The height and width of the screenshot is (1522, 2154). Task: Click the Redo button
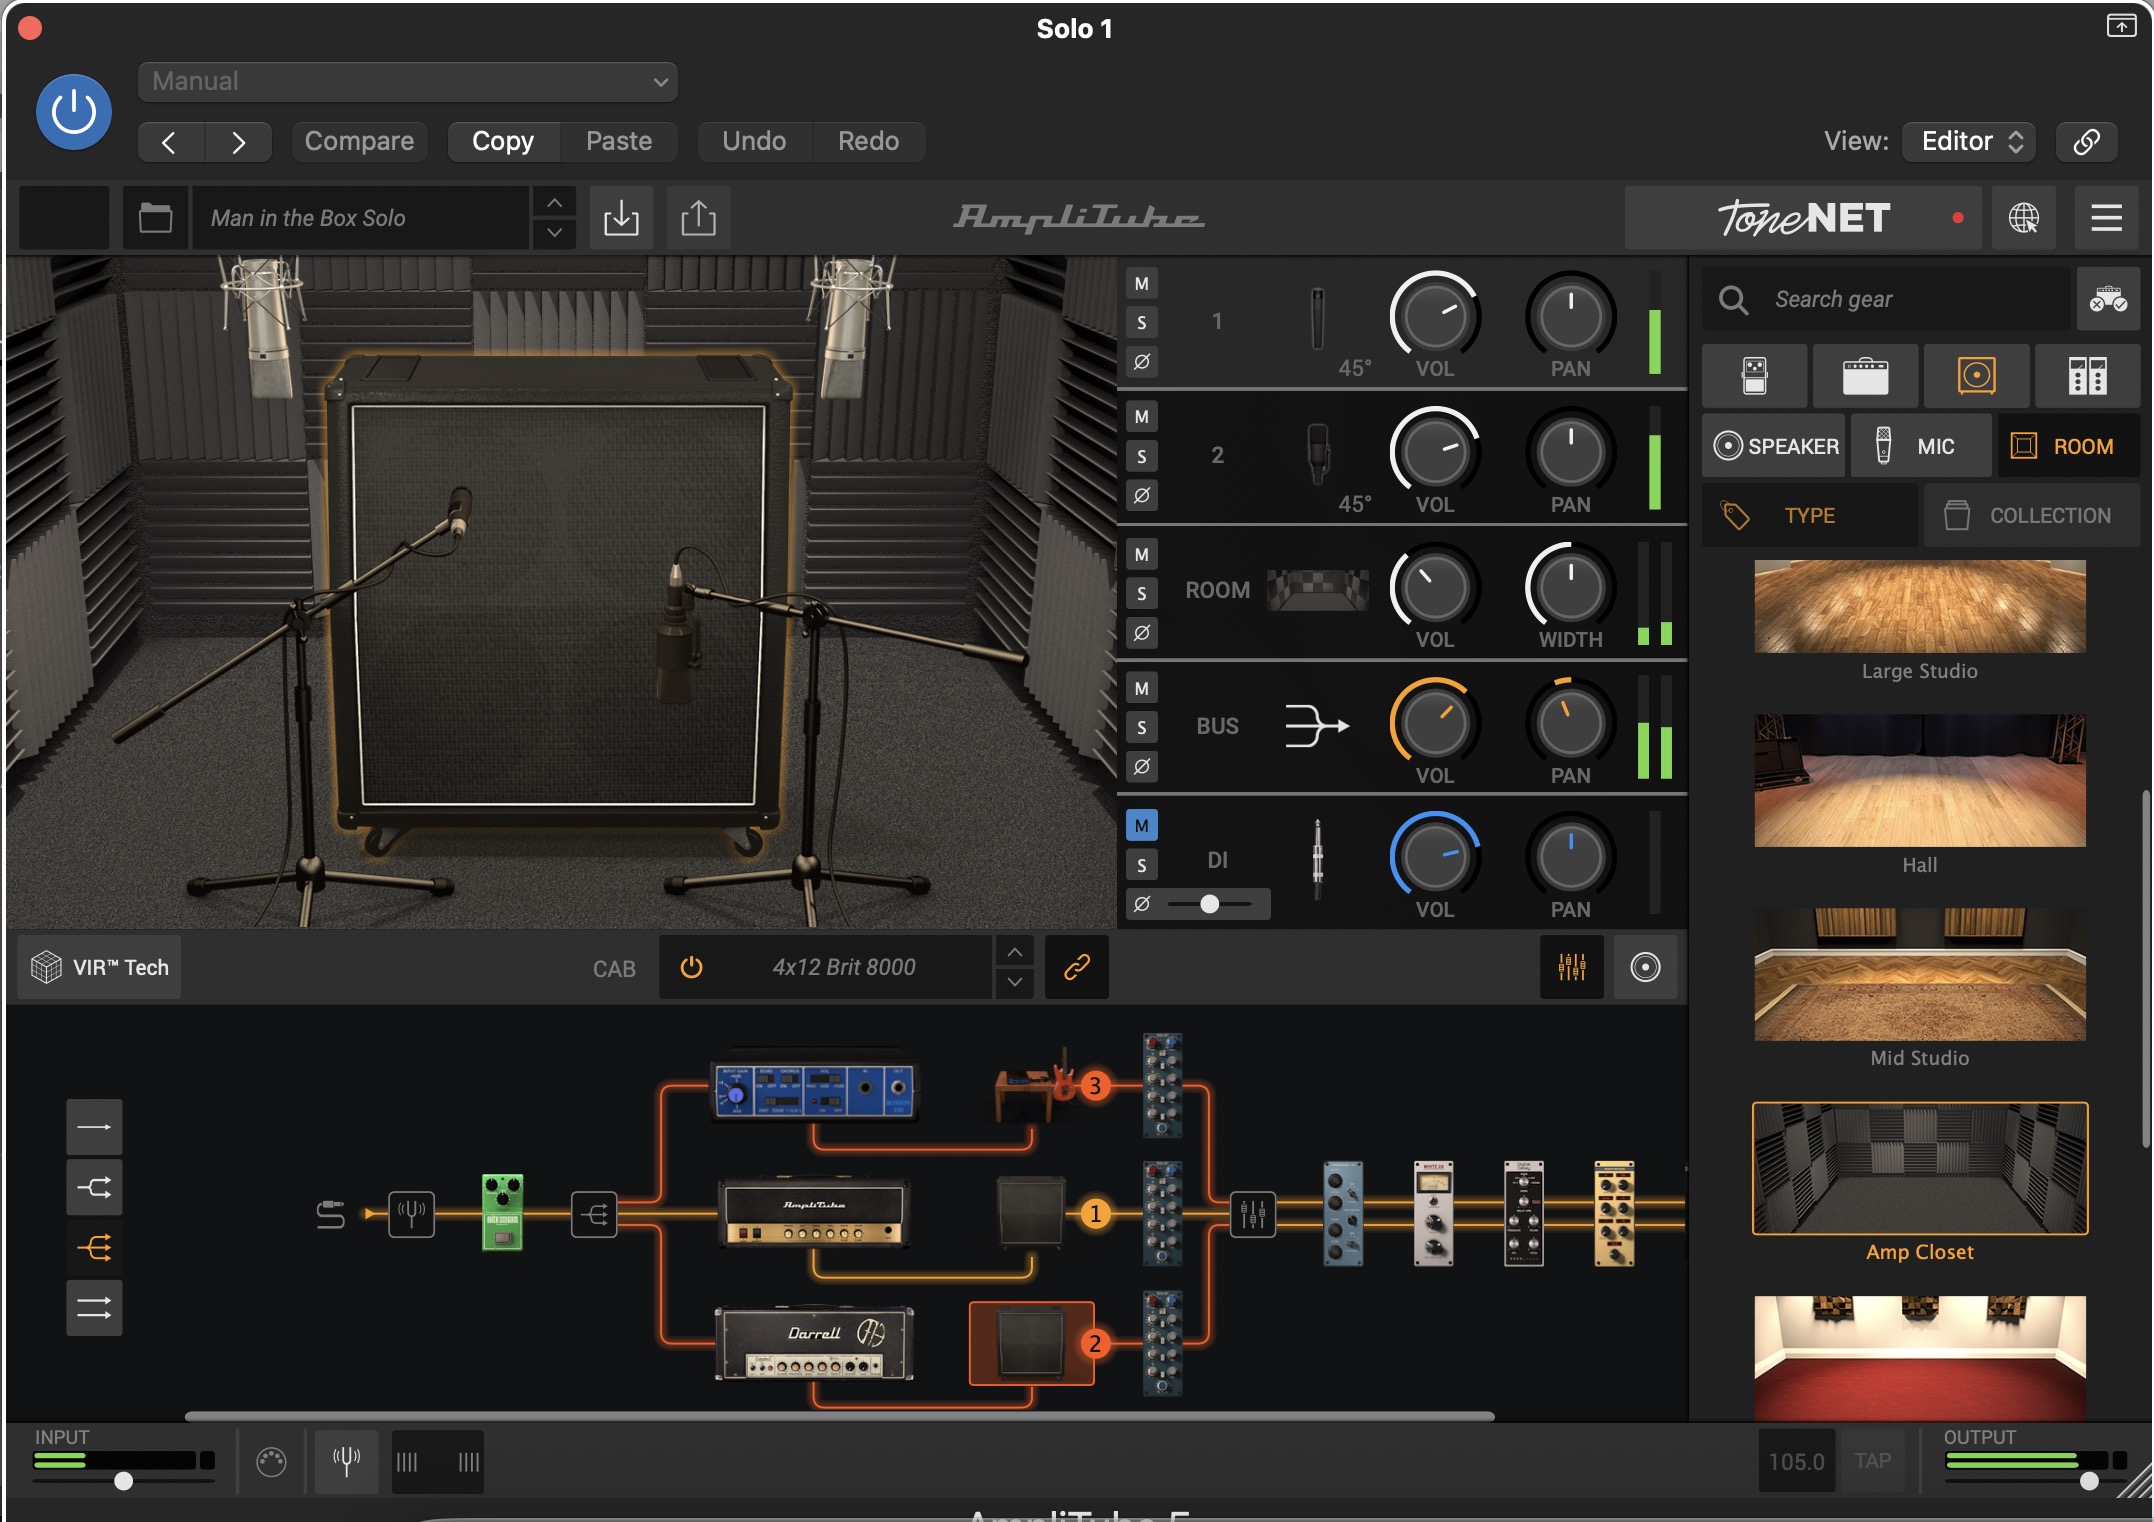868,141
